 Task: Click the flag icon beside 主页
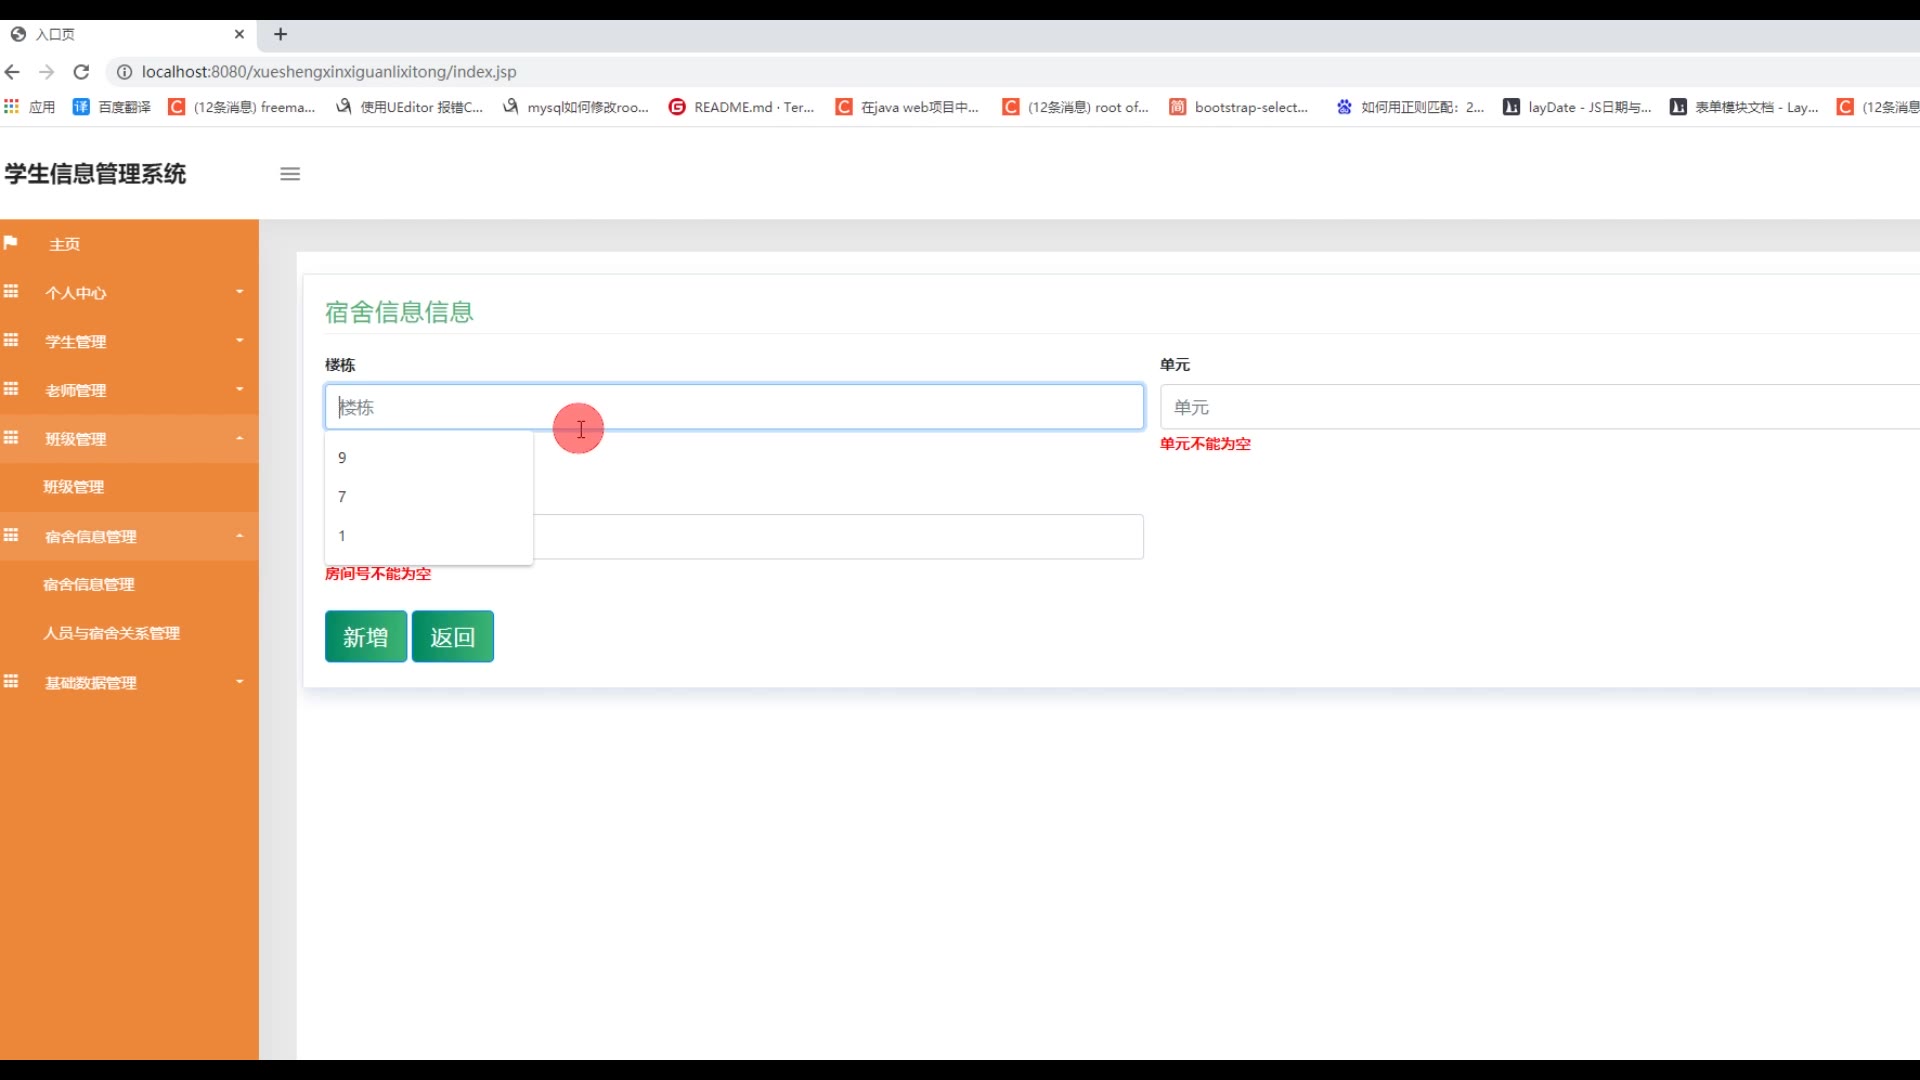(11, 243)
